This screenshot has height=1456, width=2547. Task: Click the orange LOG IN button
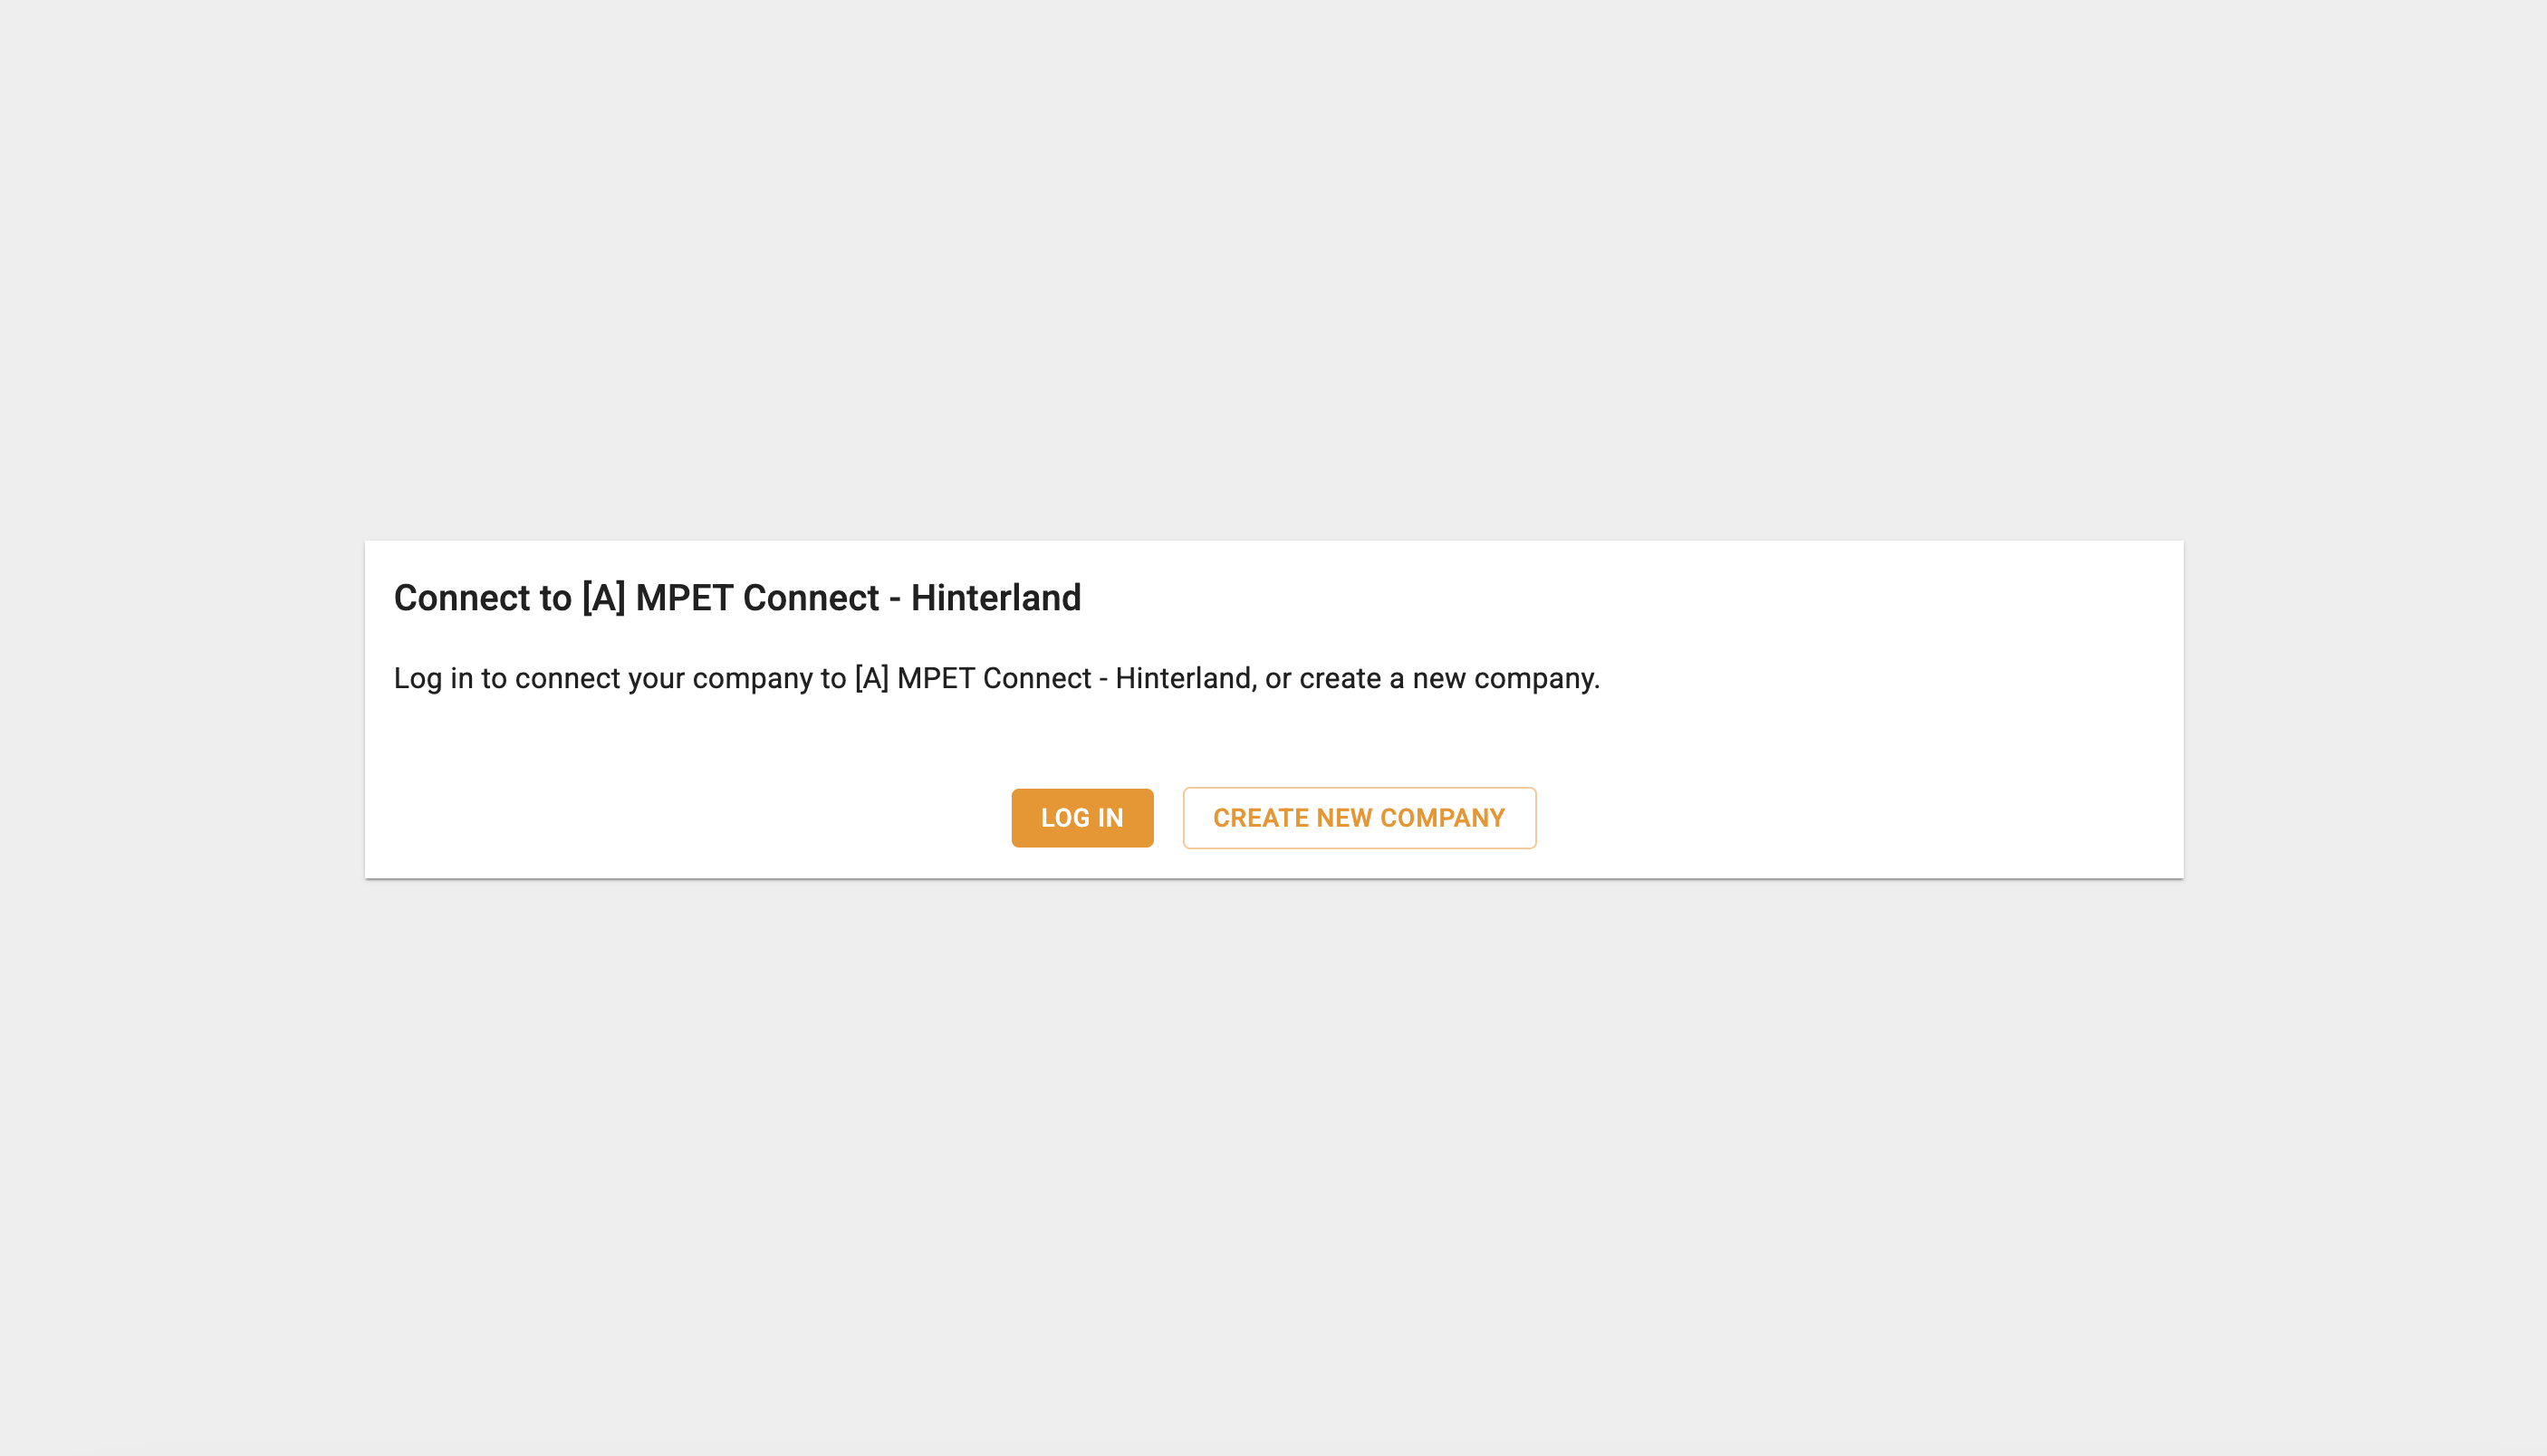(1082, 818)
